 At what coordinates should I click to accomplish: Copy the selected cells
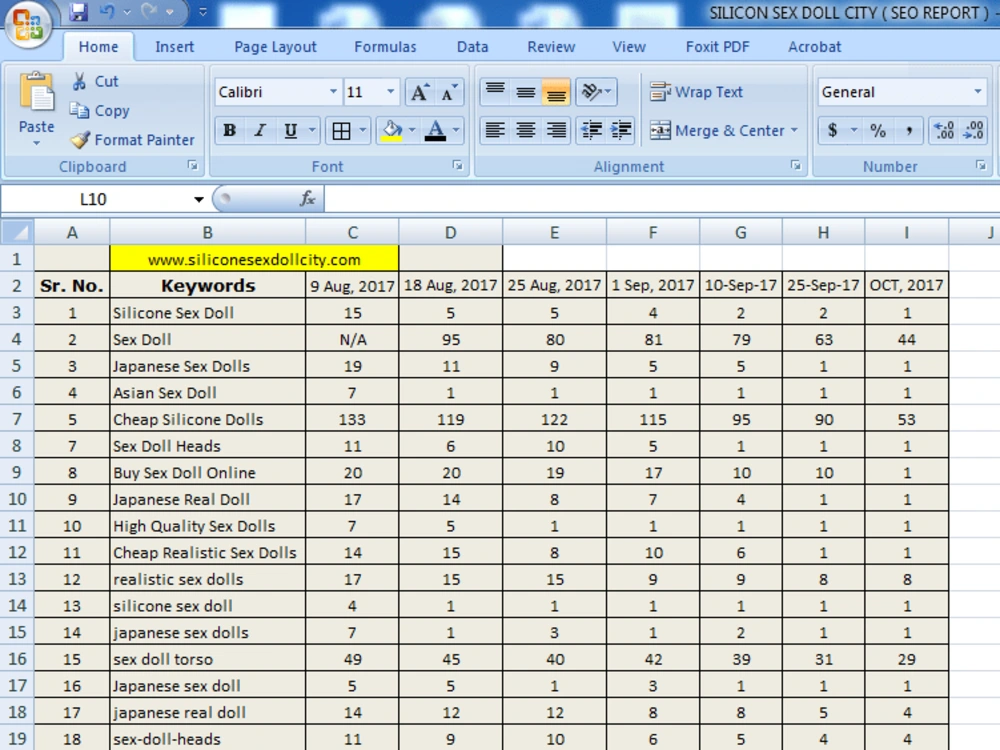coord(99,110)
